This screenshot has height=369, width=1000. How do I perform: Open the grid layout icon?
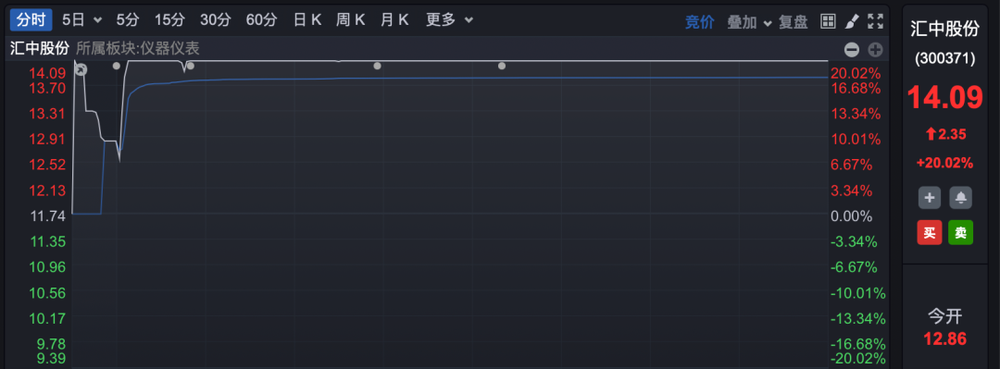click(828, 21)
